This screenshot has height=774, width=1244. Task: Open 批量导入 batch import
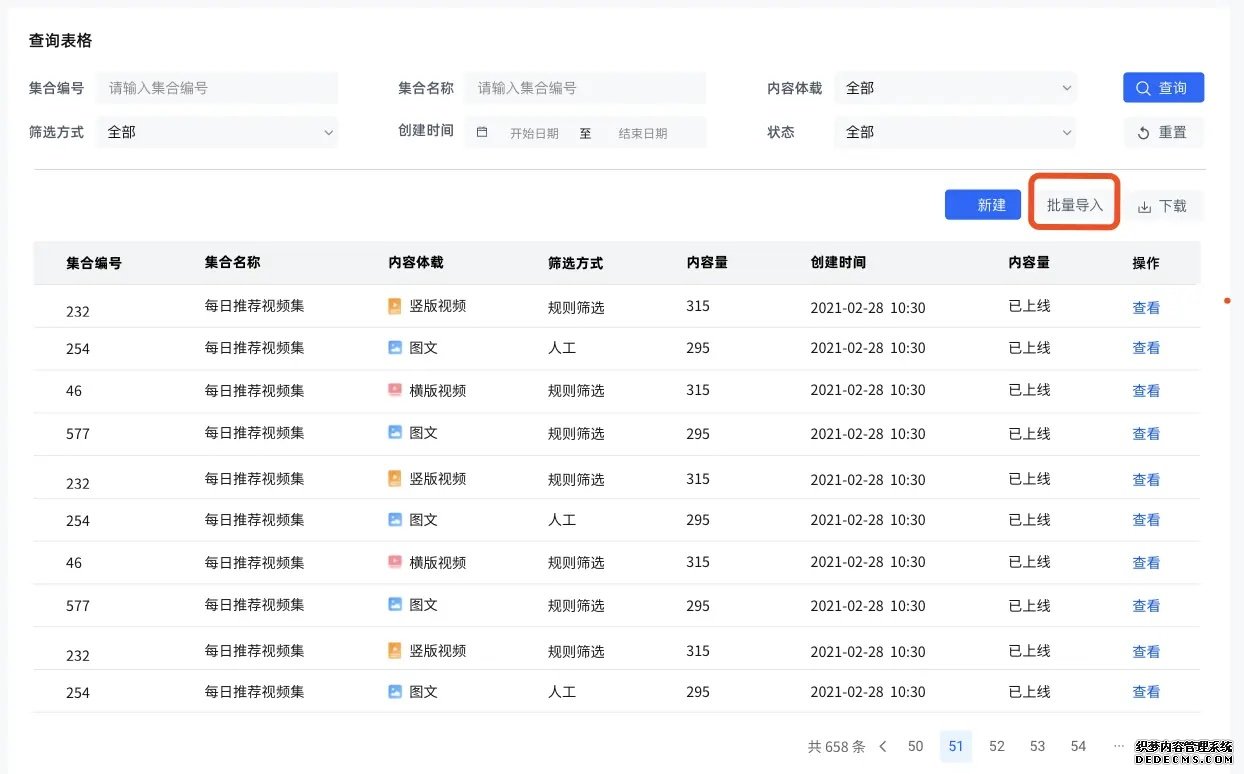point(1075,205)
